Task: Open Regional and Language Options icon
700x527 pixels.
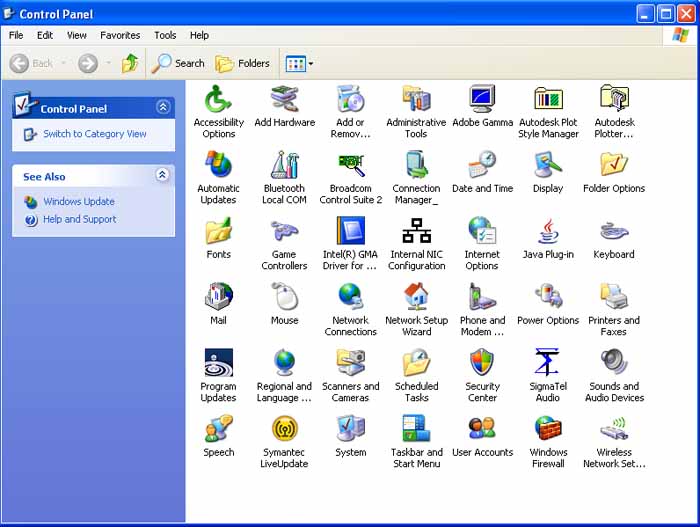Action: [284, 362]
